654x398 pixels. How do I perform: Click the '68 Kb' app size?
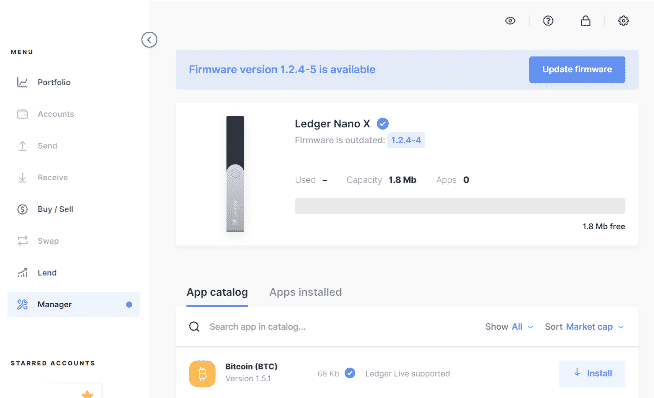pyautogui.click(x=328, y=374)
